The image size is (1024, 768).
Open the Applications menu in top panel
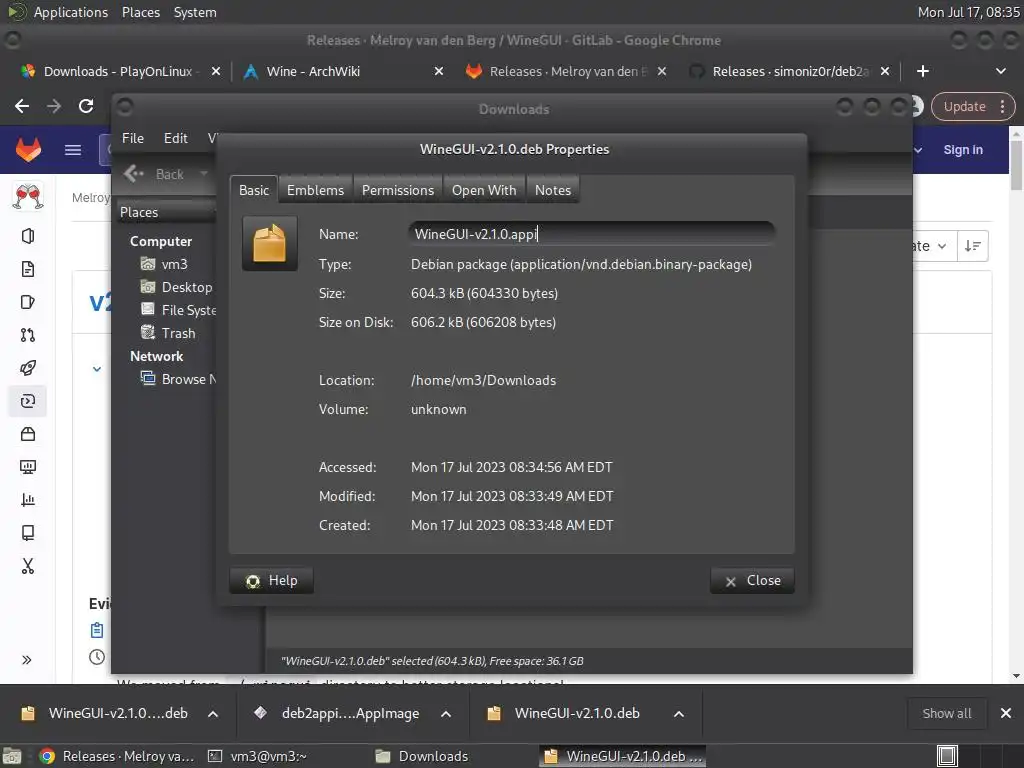[71, 12]
